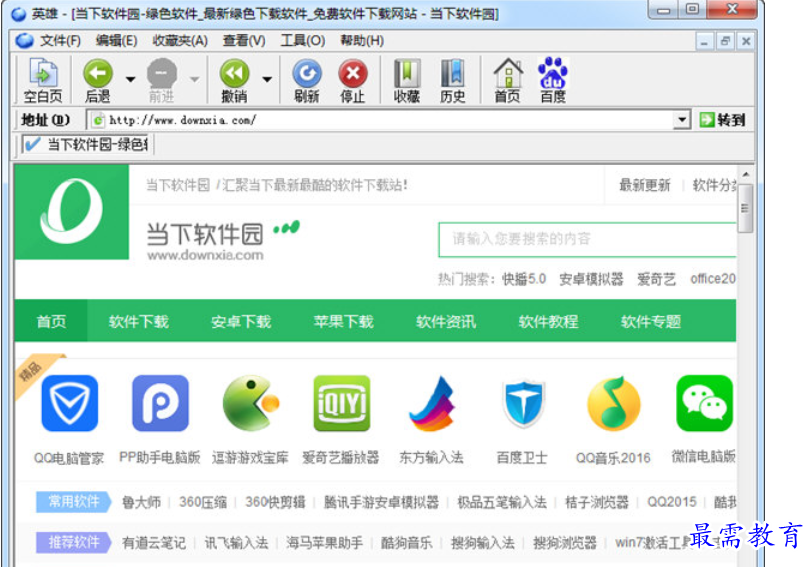Viewport: 811px width, 567px height.
Task: Open 微信电脑版 app icon
Action: [704, 403]
